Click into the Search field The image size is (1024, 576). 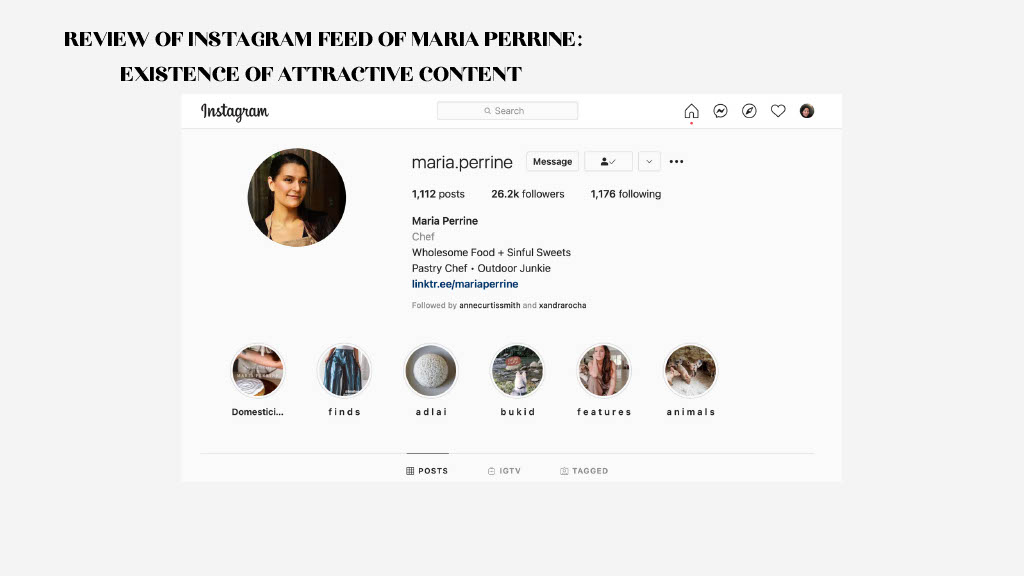point(507,111)
